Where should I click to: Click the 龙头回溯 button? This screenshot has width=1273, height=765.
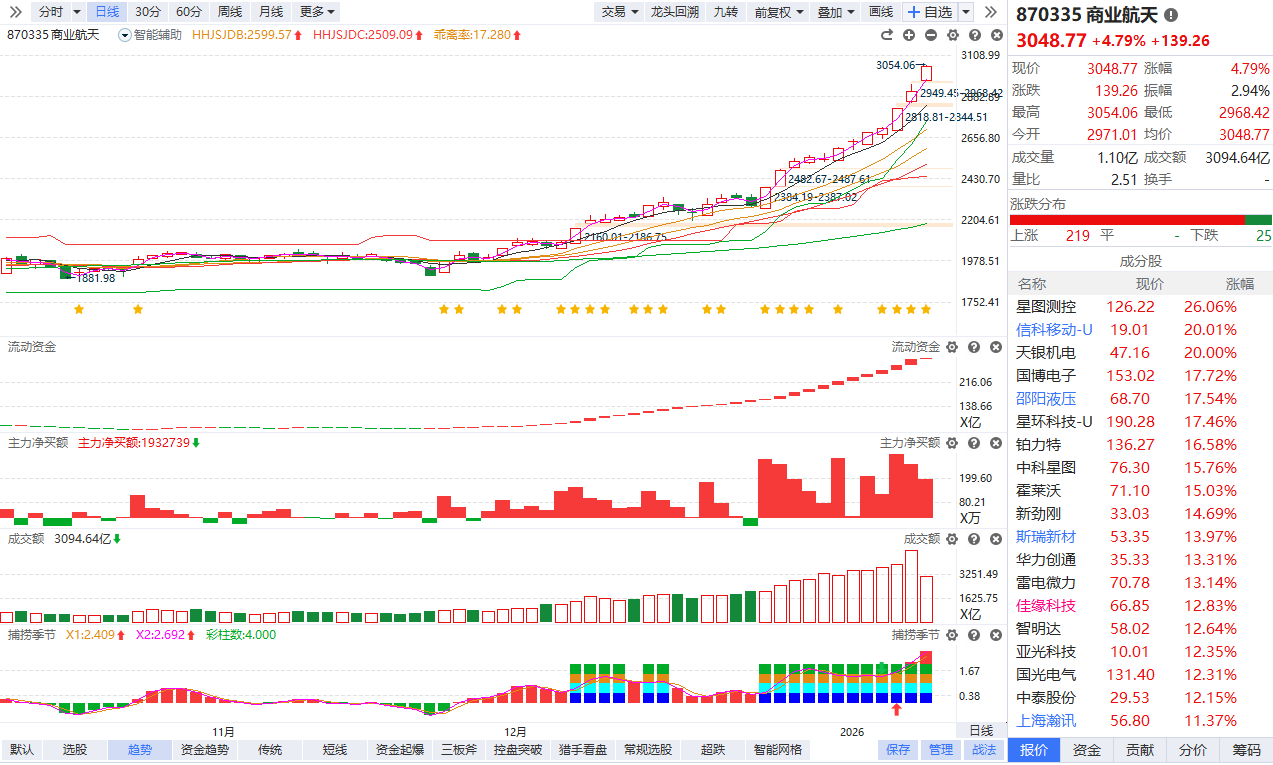point(674,12)
